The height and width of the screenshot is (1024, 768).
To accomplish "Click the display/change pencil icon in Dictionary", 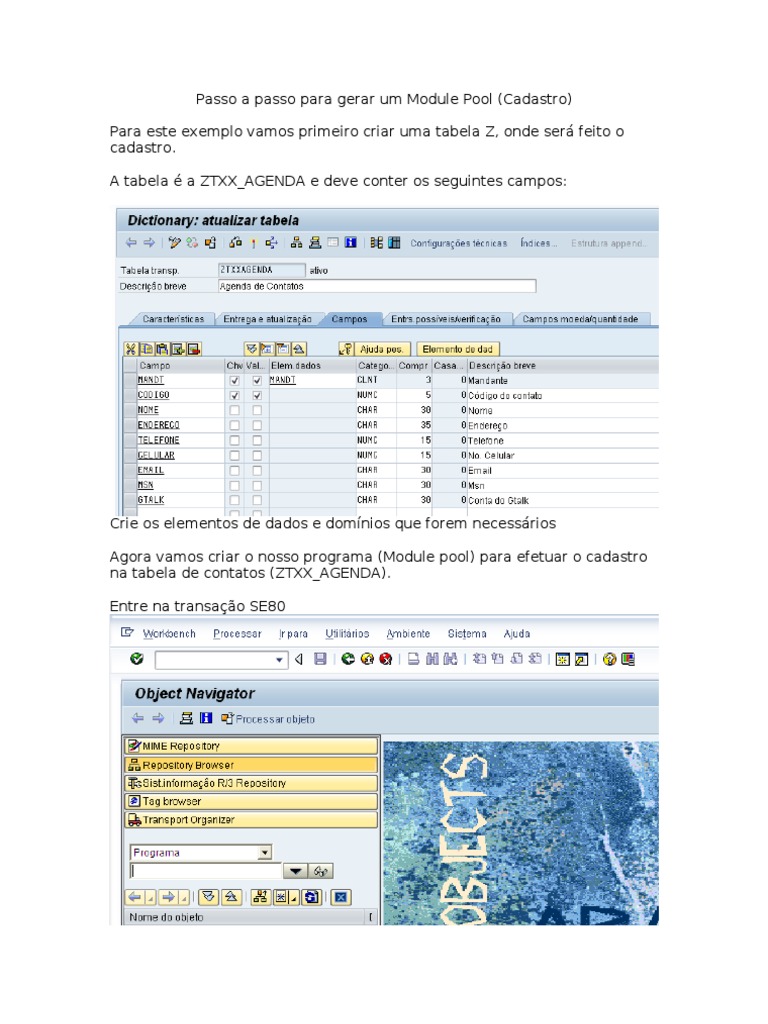I will coord(174,243).
